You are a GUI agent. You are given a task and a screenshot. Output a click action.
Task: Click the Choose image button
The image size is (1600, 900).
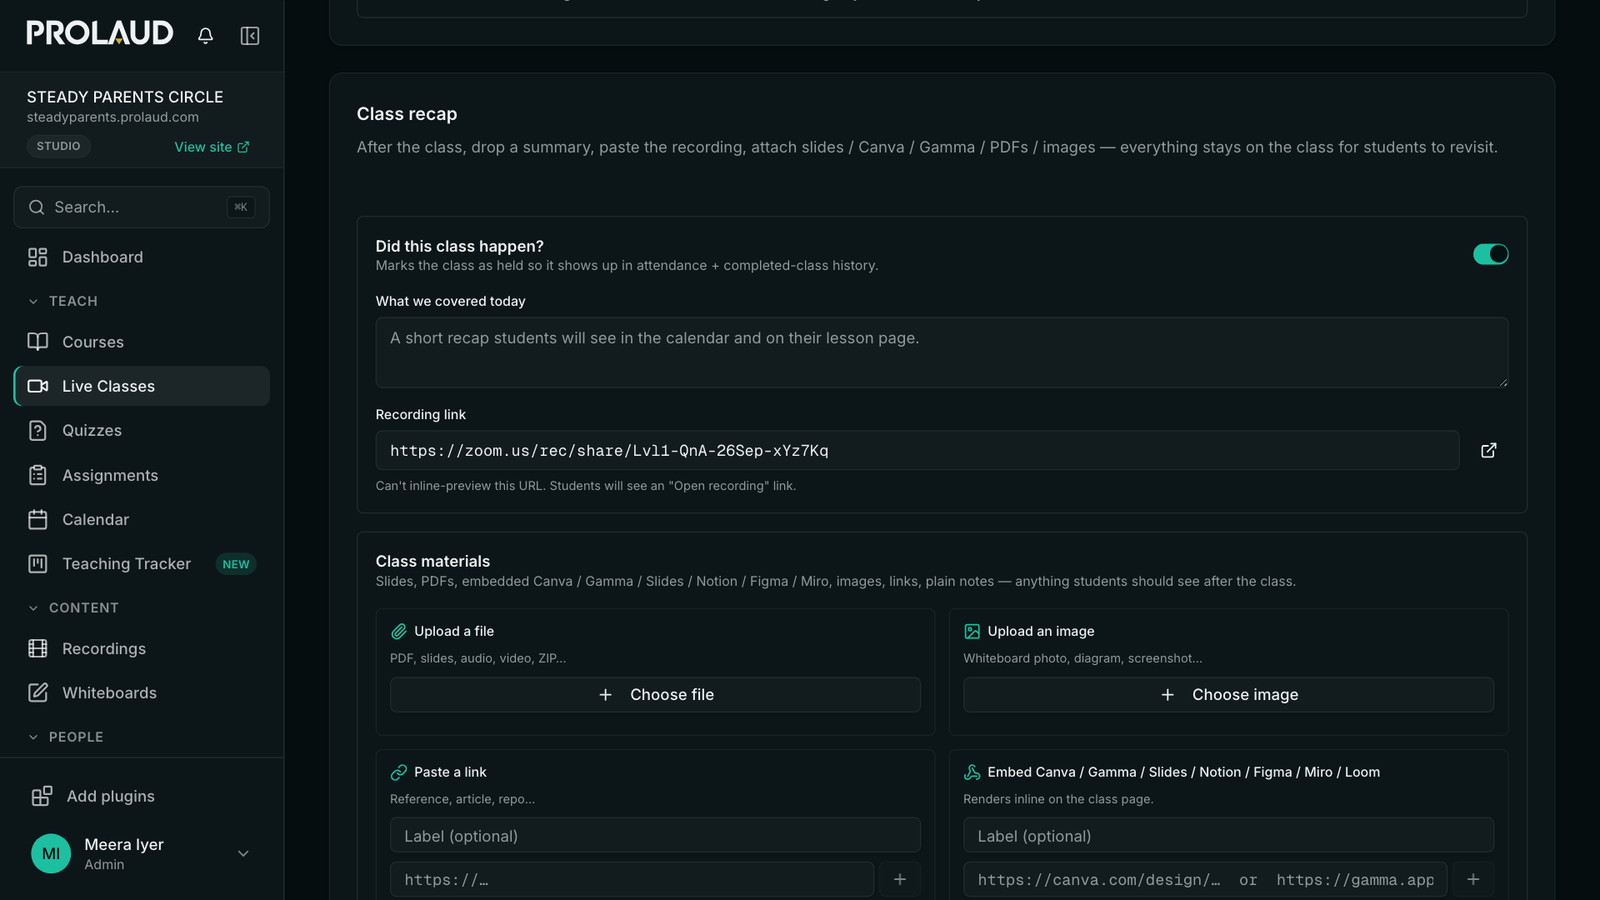click(1228, 695)
